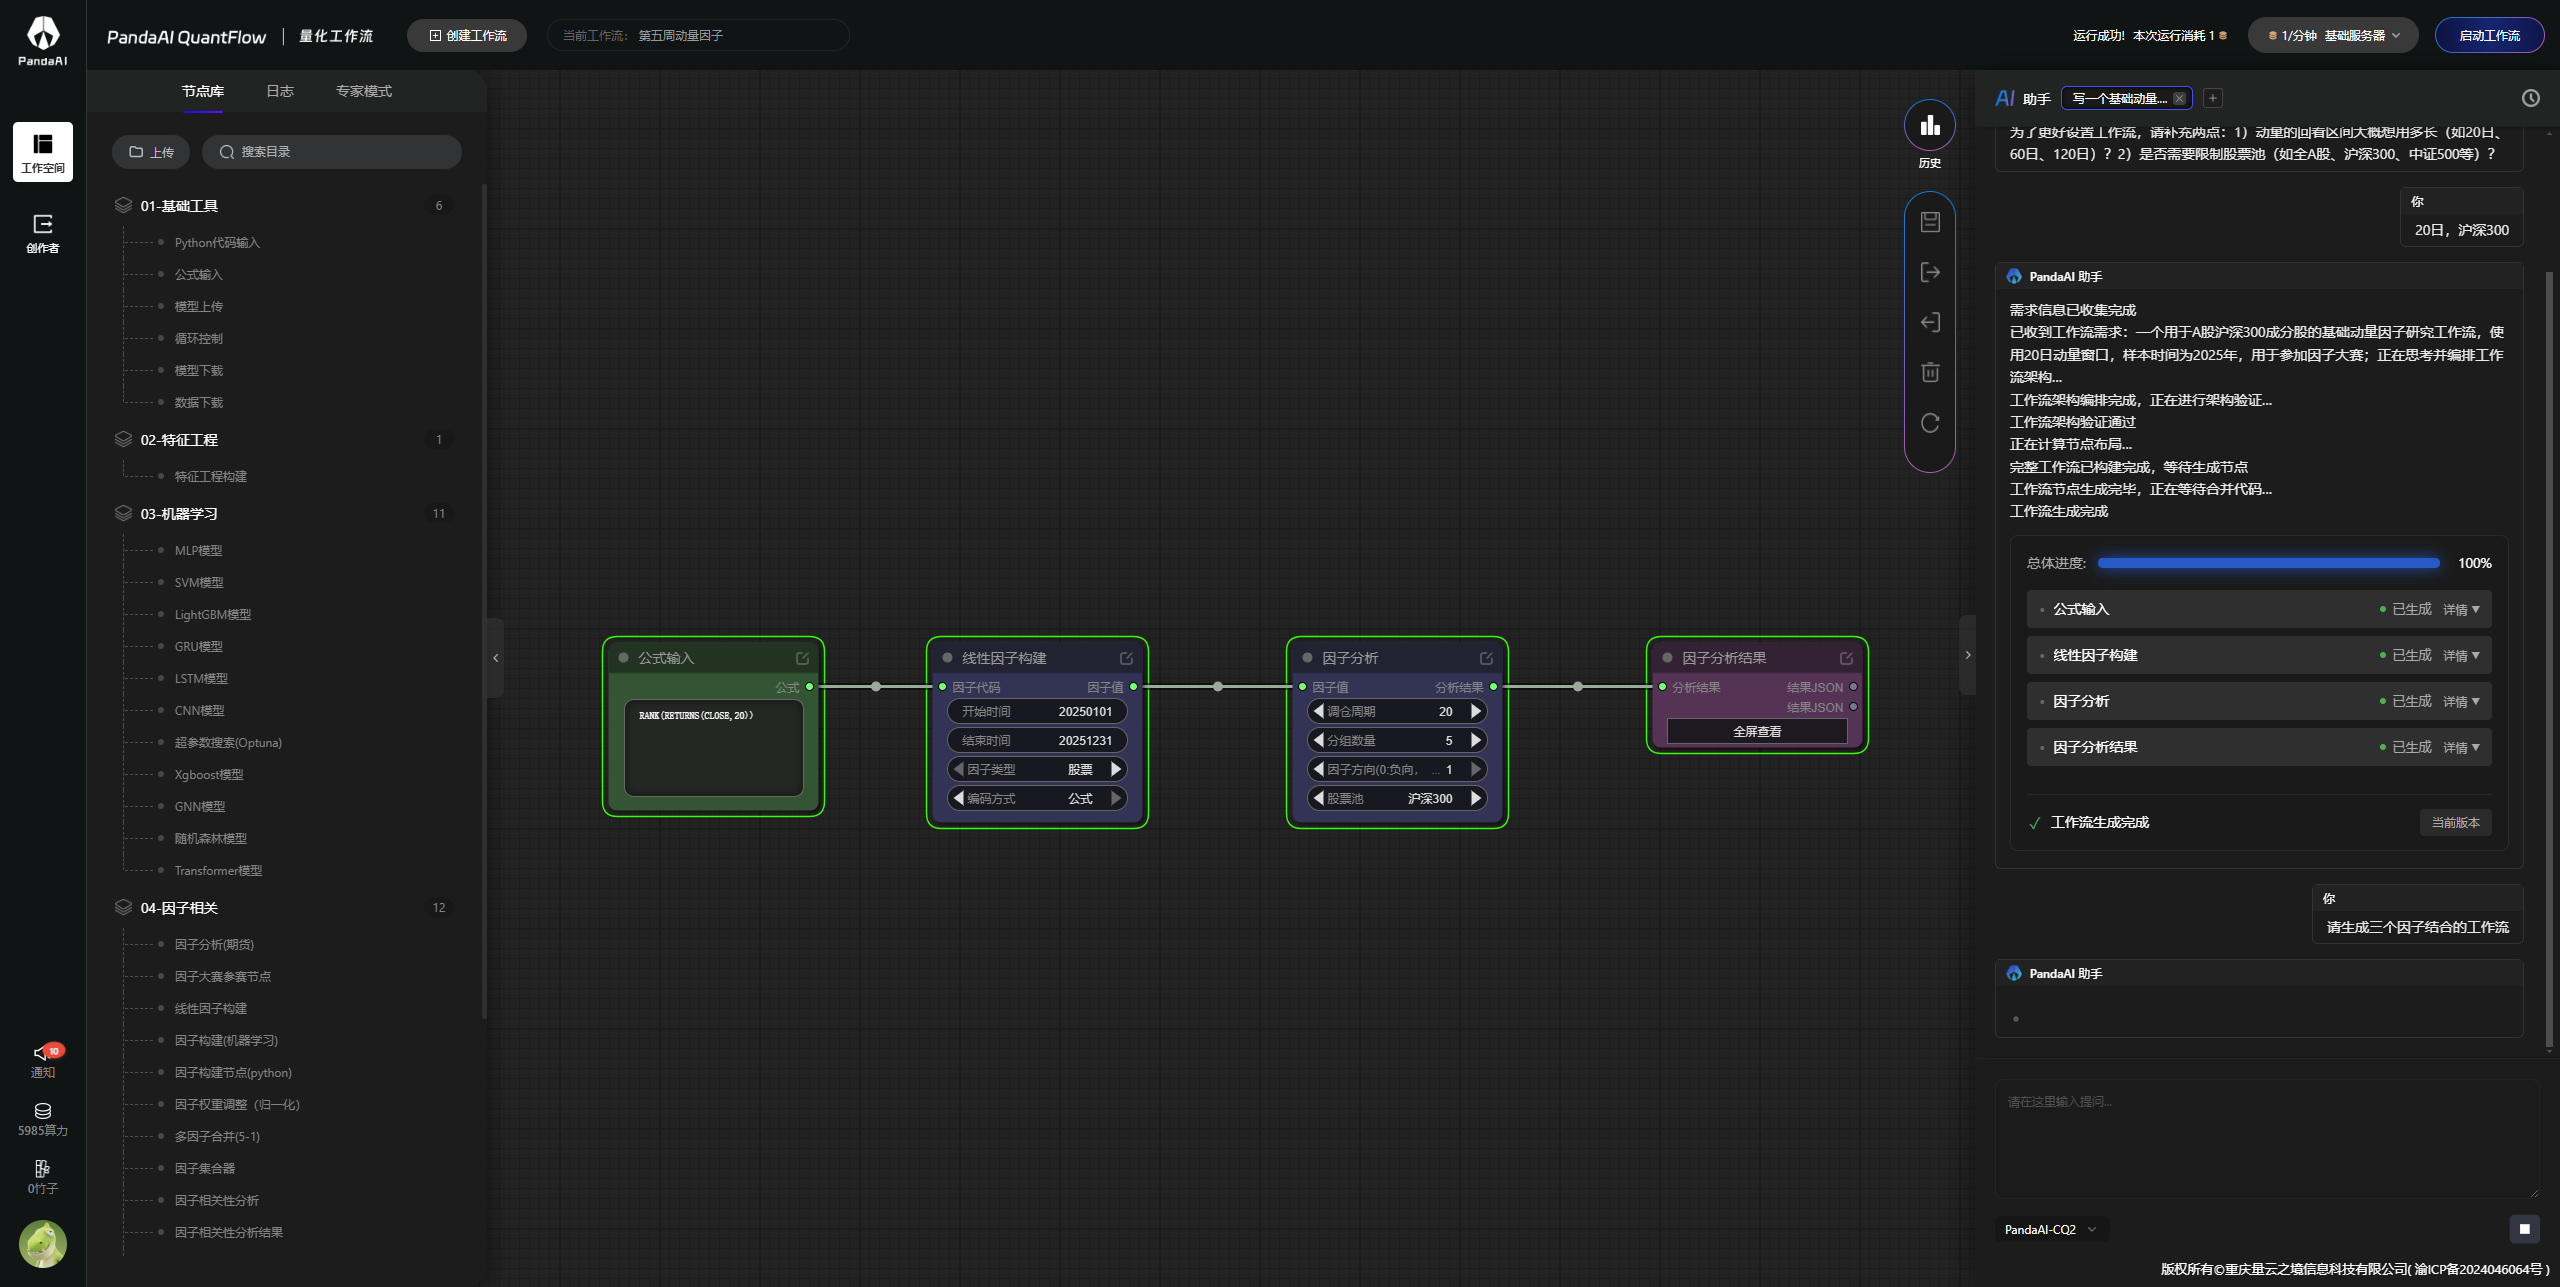
Task: Switch to 日志 tab
Action: click(x=280, y=91)
